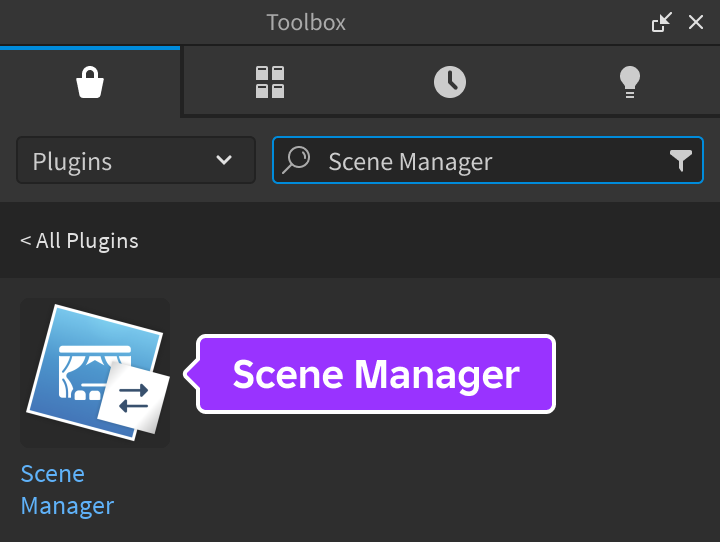The width and height of the screenshot is (720, 542).
Task: Click the purple Scene Manager callout label
Action: (376, 374)
